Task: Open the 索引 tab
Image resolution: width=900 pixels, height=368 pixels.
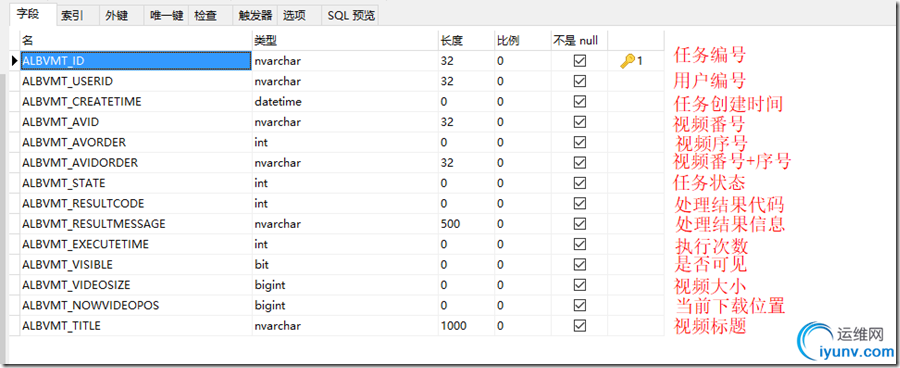Action: point(72,16)
